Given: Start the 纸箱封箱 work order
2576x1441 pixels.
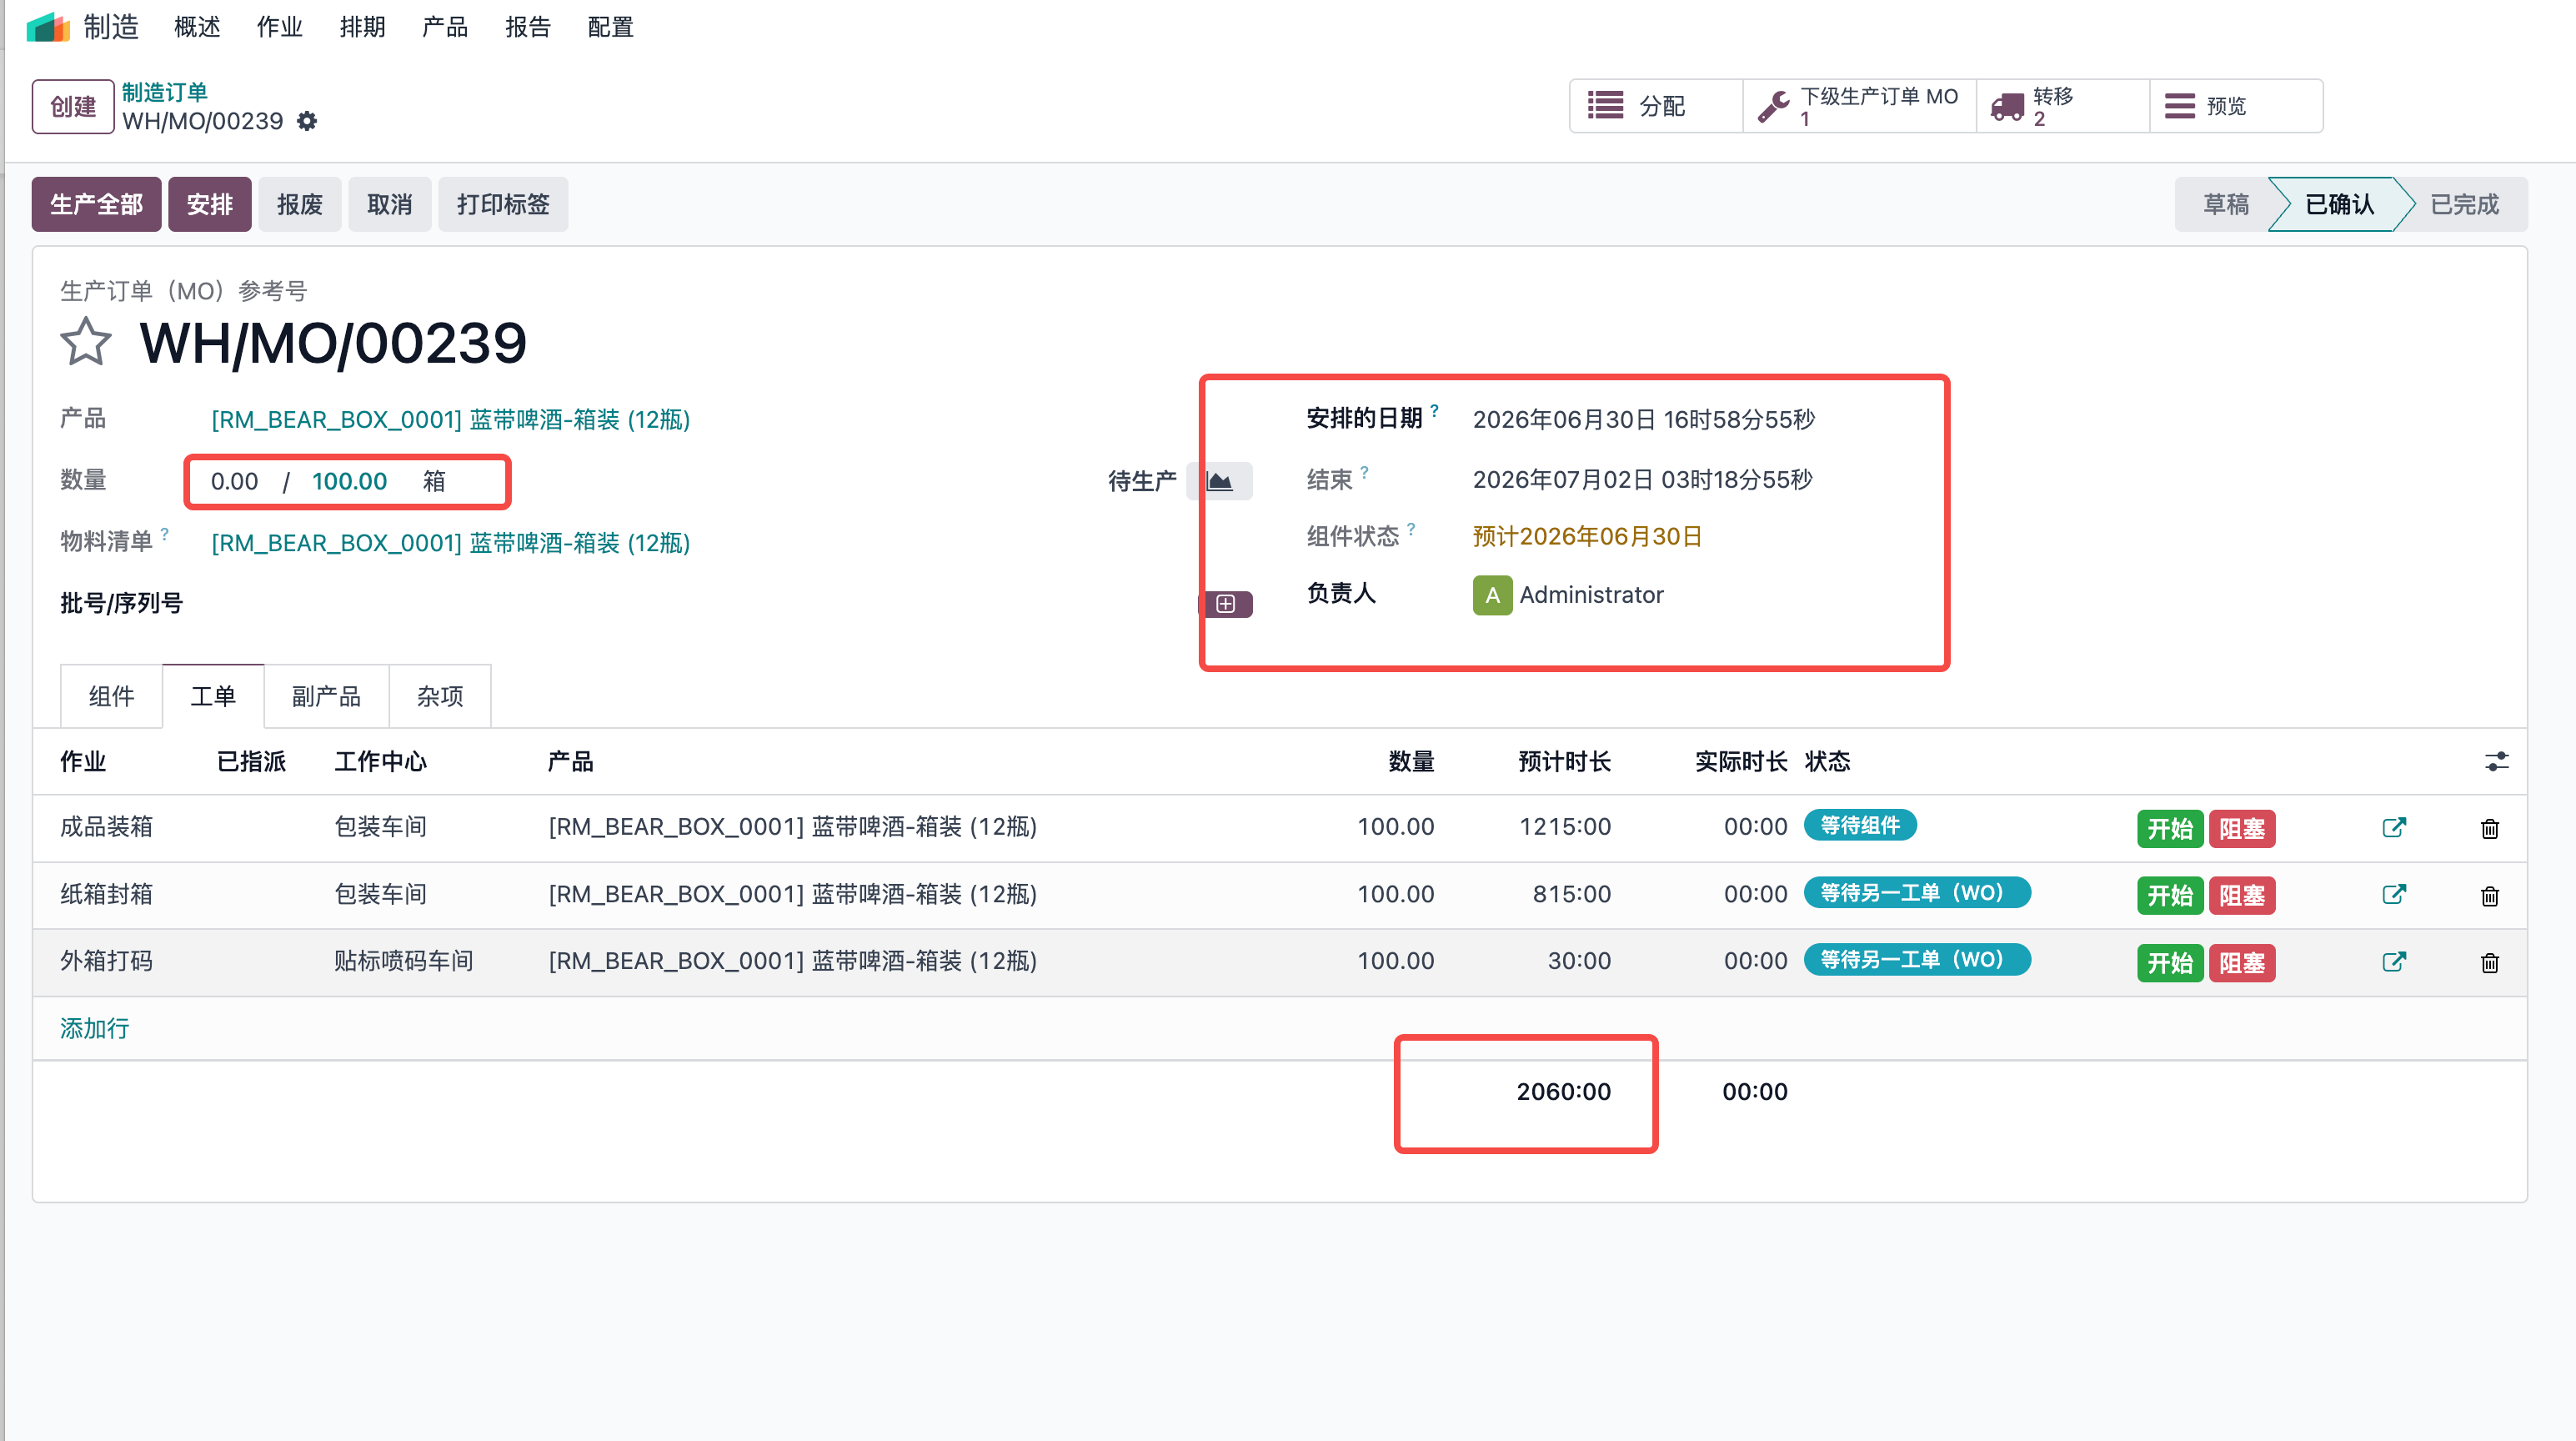Looking at the screenshot, I should (x=2170, y=896).
